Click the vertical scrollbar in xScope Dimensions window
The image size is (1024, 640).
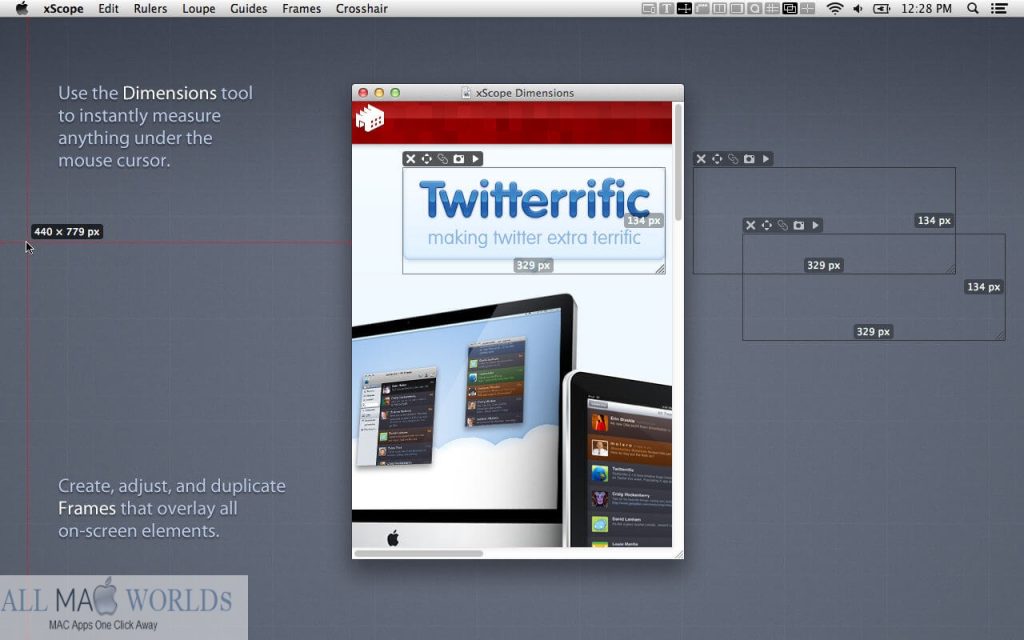(678, 162)
